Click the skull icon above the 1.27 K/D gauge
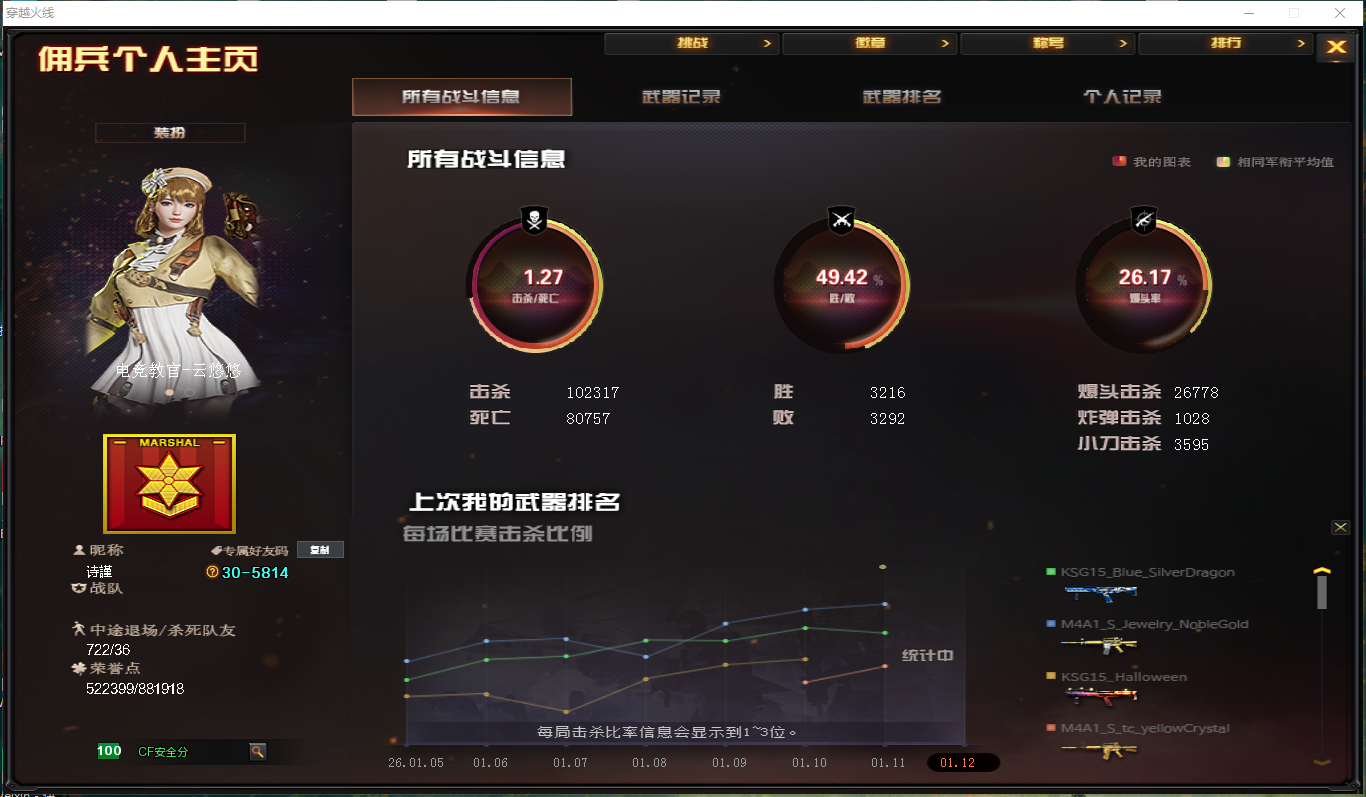 tap(536, 218)
